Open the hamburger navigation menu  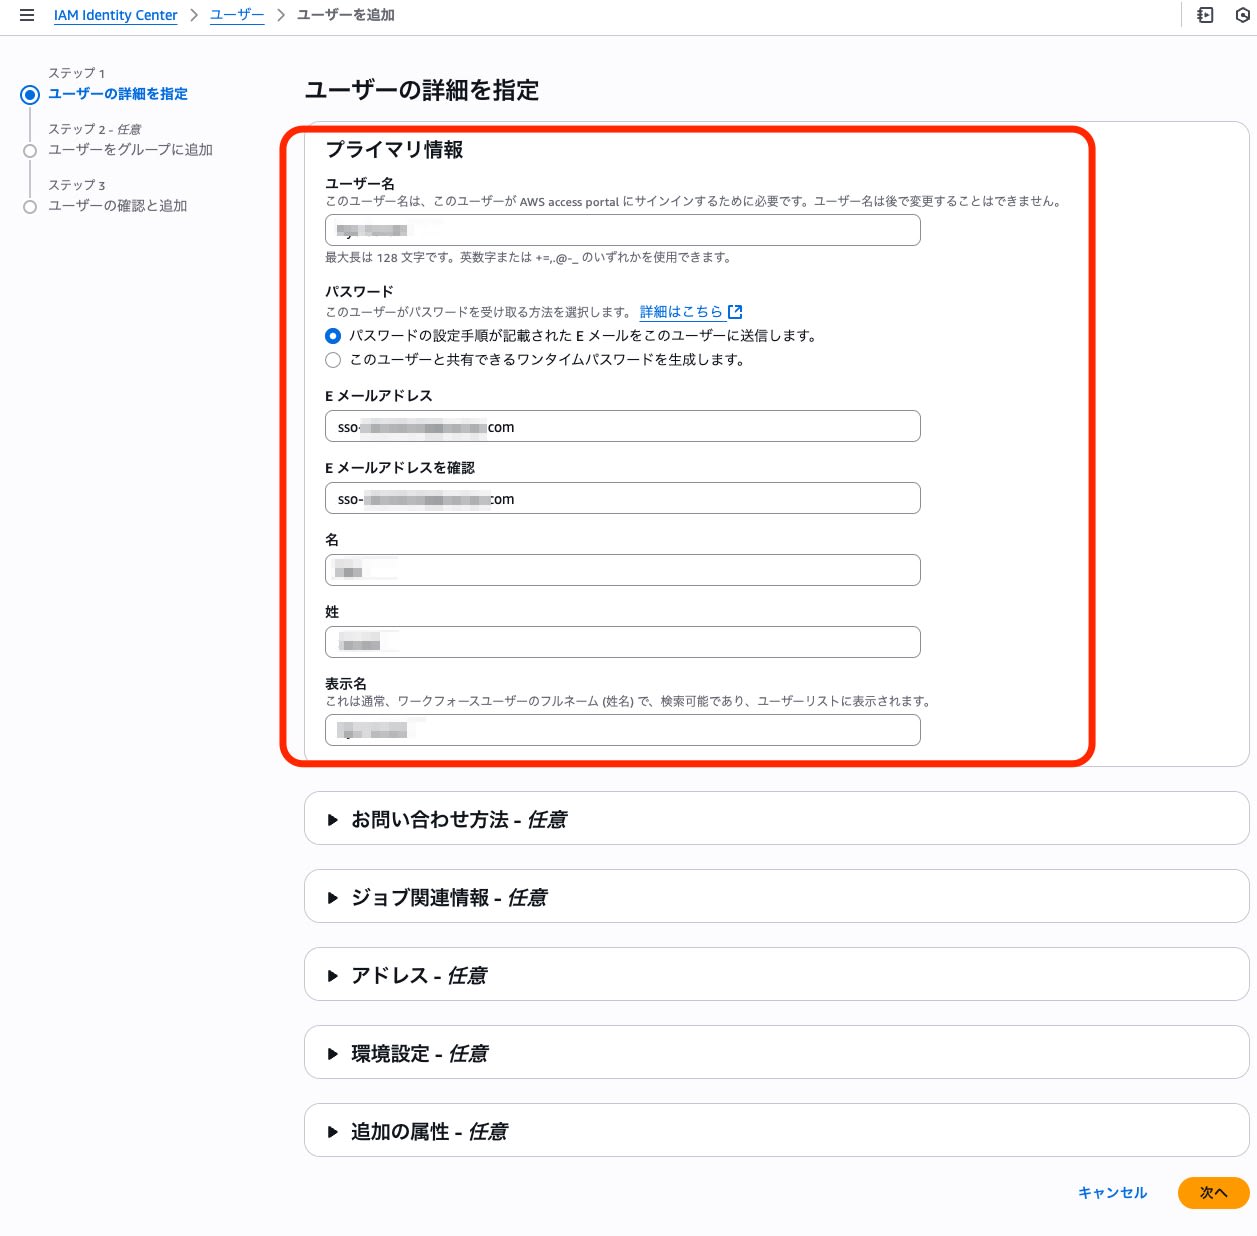click(27, 15)
